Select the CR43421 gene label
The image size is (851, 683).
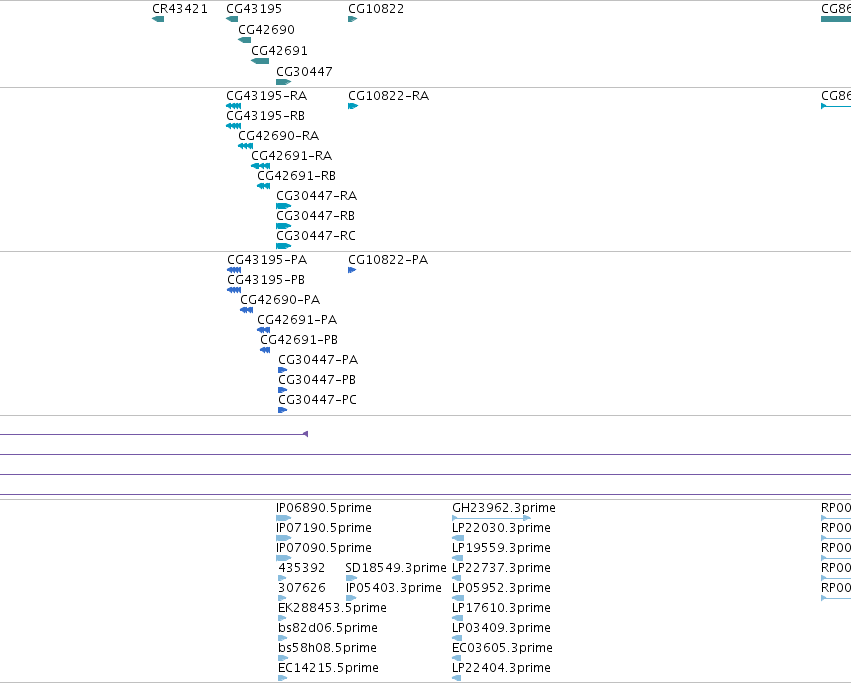click(x=180, y=9)
